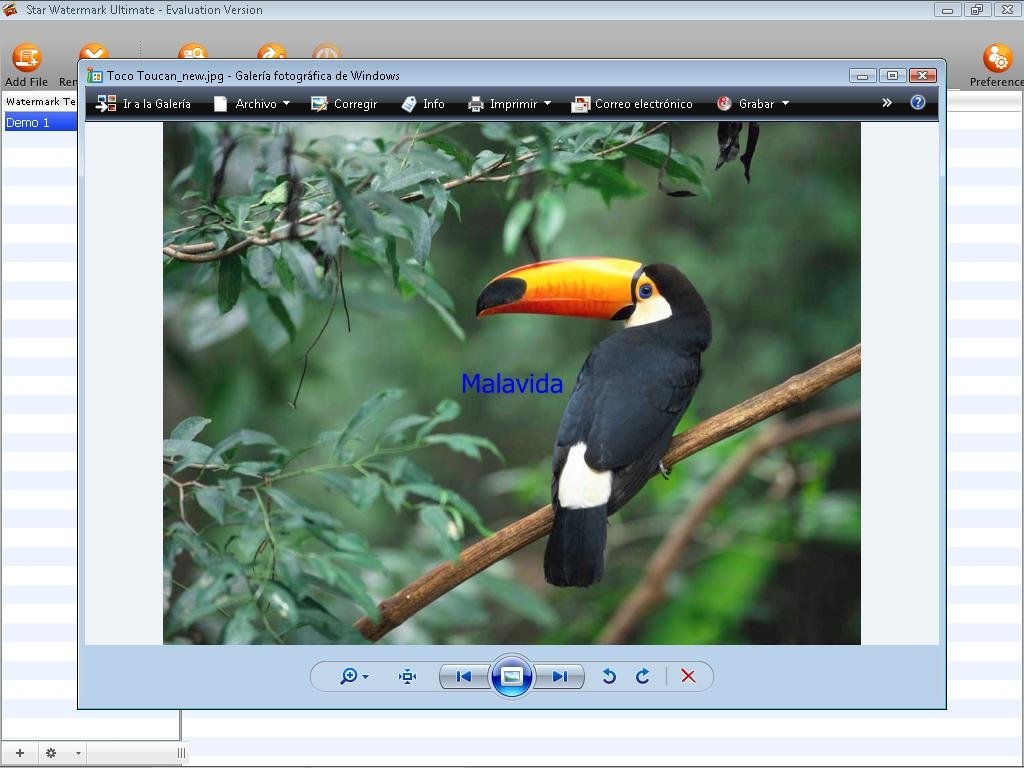Go to the next photo
This screenshot has width=1024, height=768.
(560, 677)
